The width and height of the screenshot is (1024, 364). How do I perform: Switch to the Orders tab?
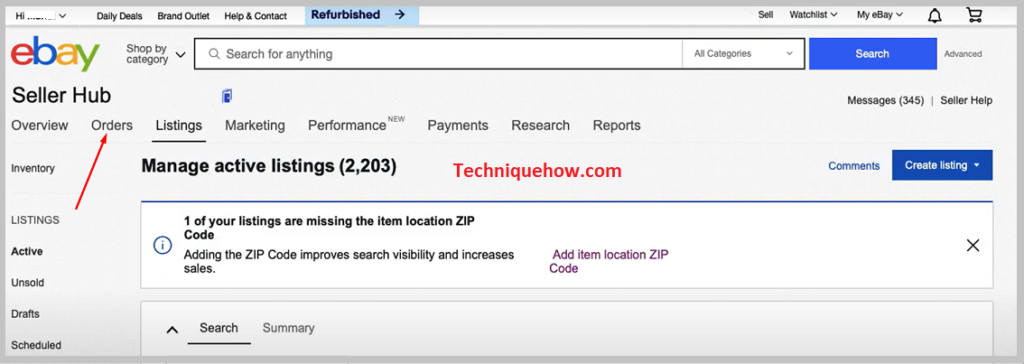tap(112, 125)
